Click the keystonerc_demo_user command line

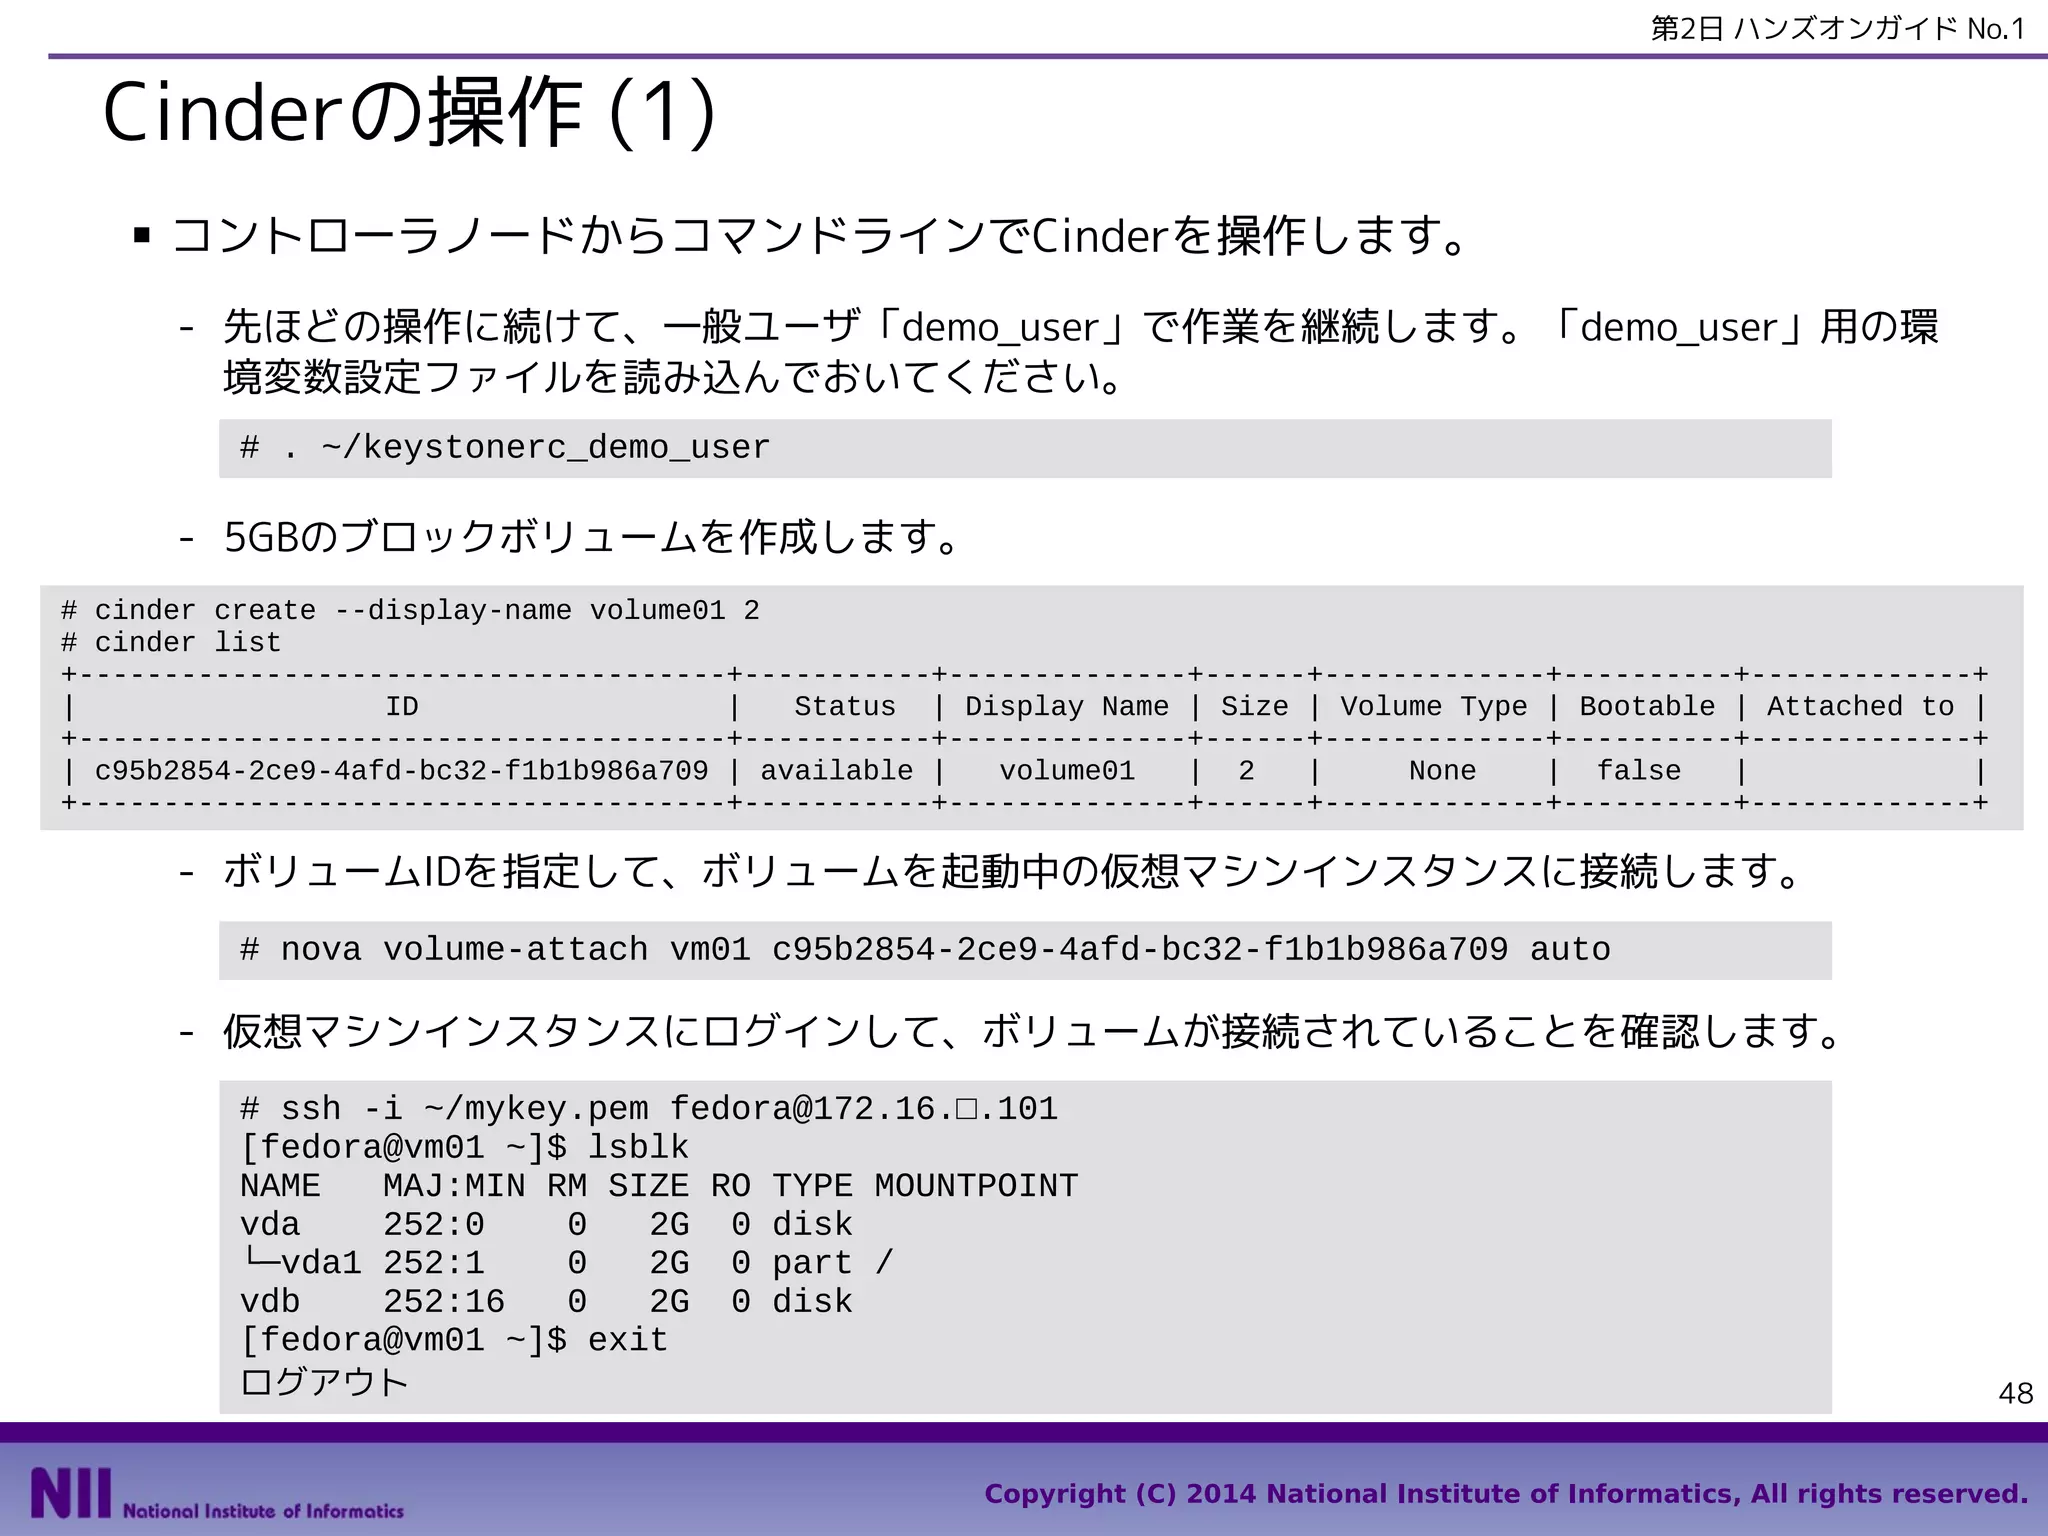pyautogui.click(x=505, y=448)
